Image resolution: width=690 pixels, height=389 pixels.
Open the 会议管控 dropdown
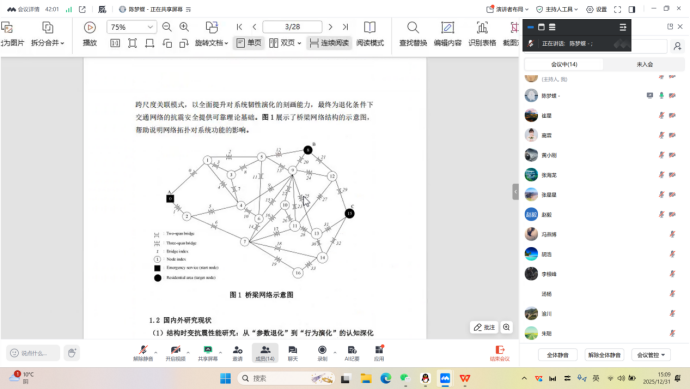pos(651,355)
